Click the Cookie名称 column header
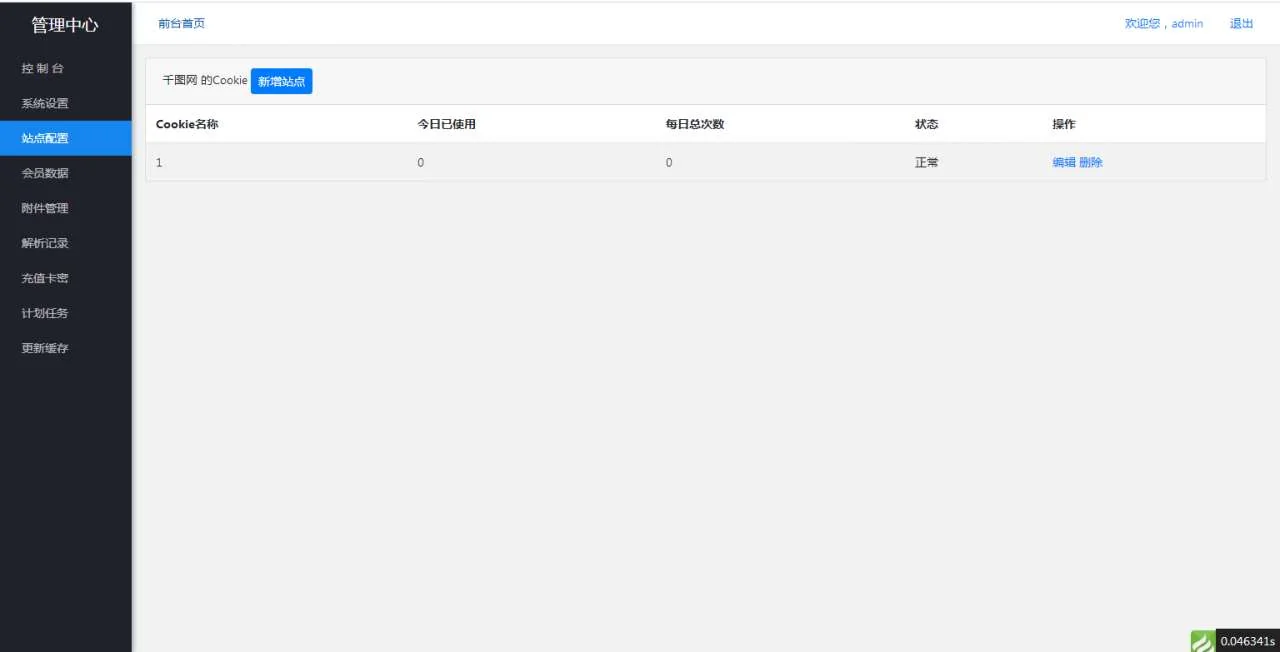This screenshot has height=652, width=1280. click(187, 125)
